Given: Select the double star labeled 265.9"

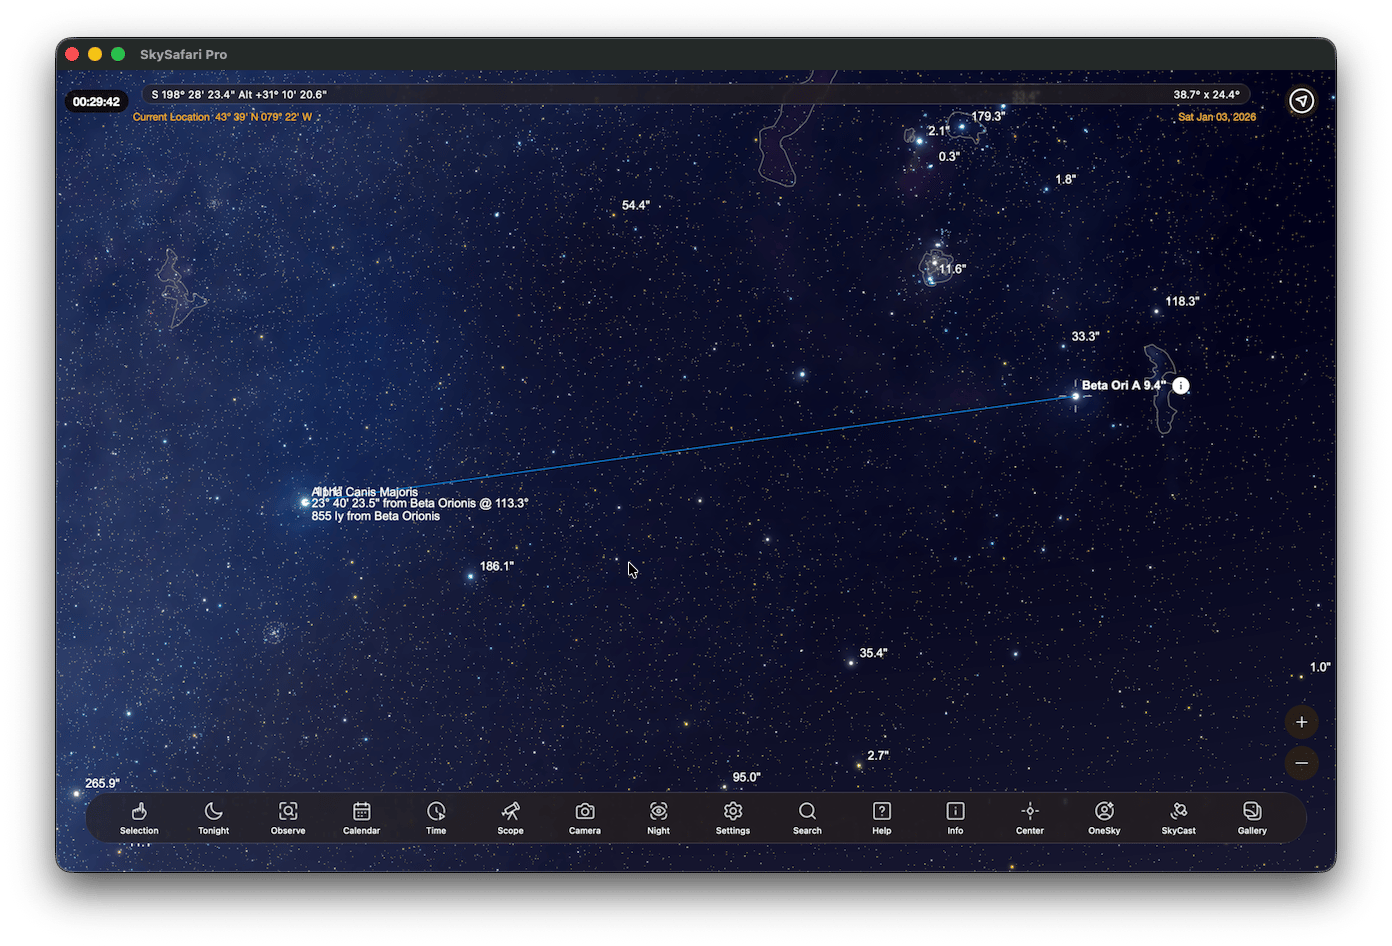Looking at the screenshot, I should (x=76, y=794).
